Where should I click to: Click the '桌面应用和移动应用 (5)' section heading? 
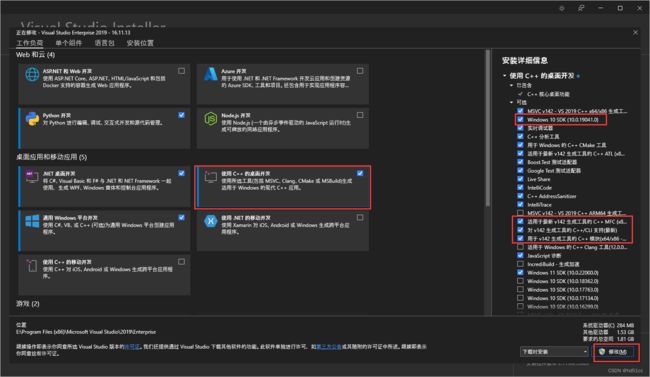[51, 157]
